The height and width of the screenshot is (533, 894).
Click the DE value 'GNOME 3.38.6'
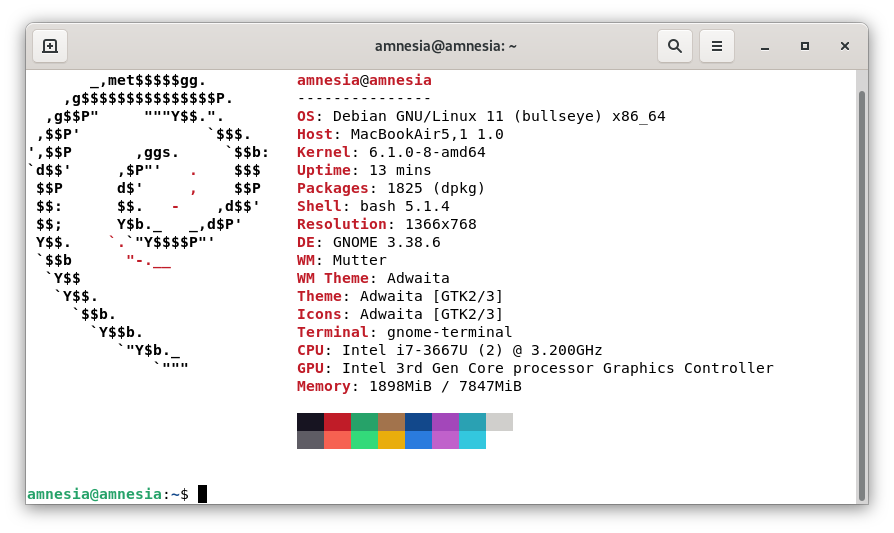point(387,242)
